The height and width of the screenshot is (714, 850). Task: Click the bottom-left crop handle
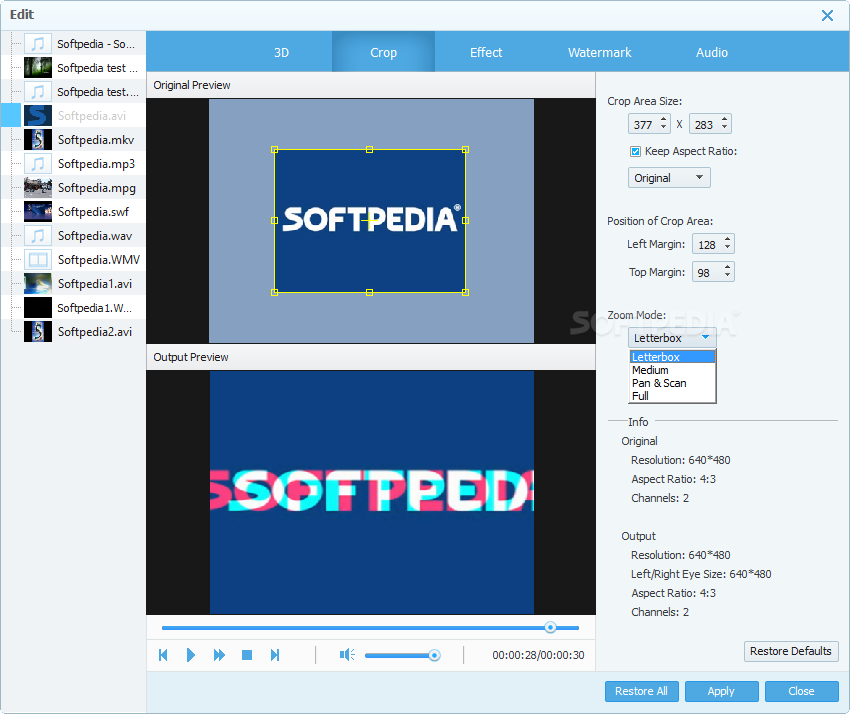point(274,292)
